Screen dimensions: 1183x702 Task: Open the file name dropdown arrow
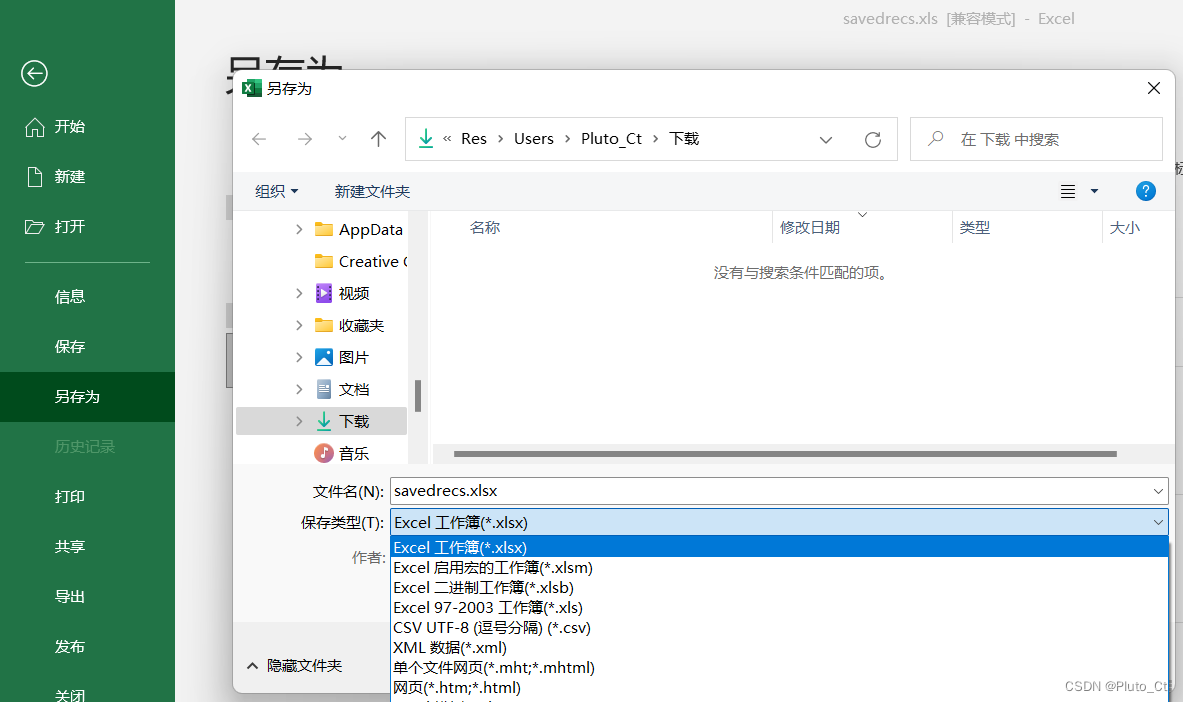1158,491
